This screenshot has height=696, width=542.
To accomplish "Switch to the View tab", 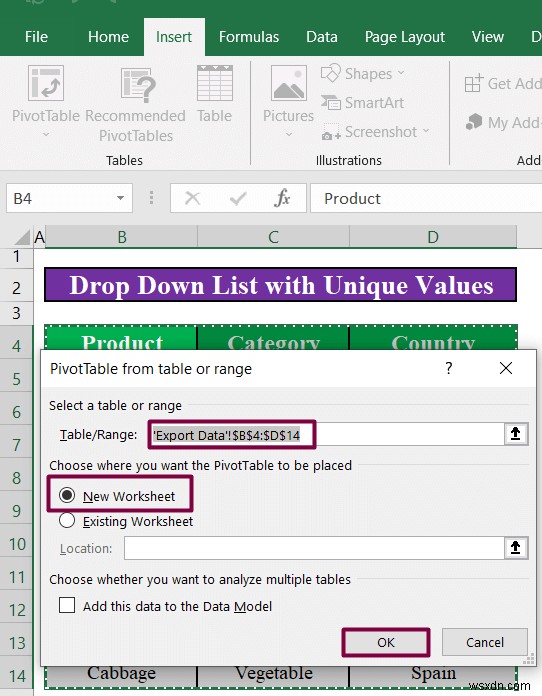I will click(487, 36).
